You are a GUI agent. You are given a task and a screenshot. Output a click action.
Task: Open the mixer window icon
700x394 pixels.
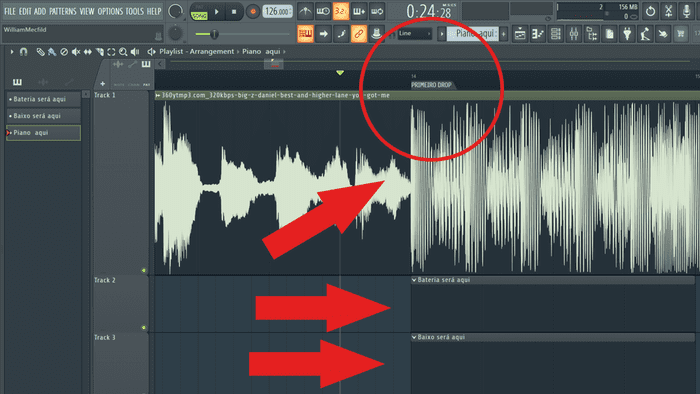(574, 34)
